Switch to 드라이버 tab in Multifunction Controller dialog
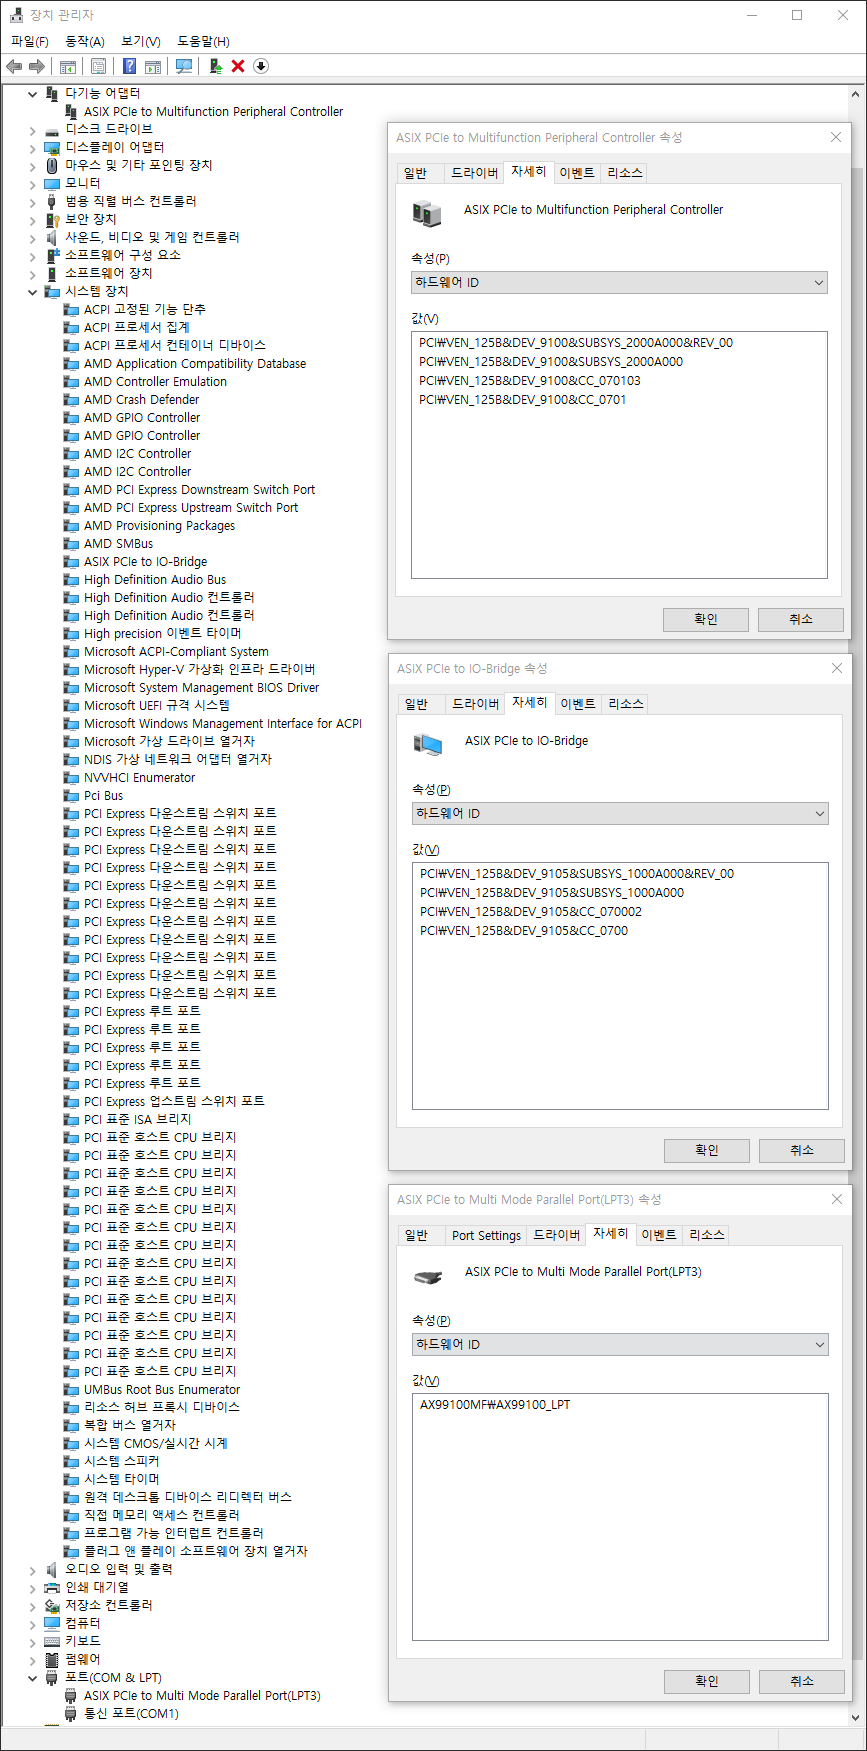Screen dimensions: 867x1751 (474, 173)
